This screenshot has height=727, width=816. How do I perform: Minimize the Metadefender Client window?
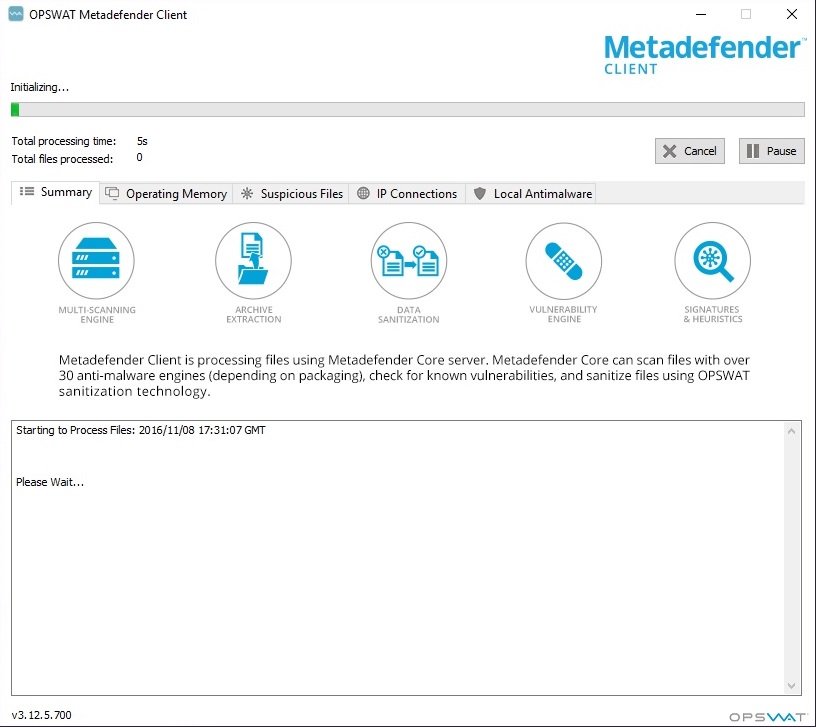pos(701,14)
